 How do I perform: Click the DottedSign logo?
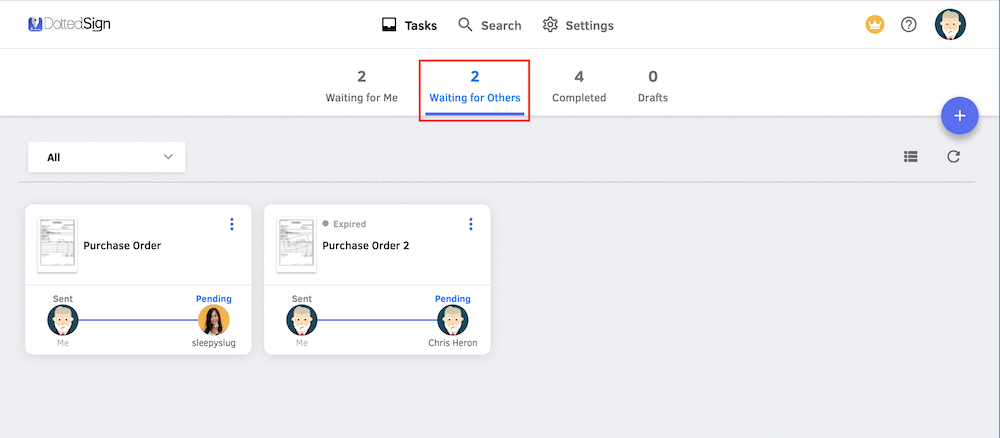point(69,24)
